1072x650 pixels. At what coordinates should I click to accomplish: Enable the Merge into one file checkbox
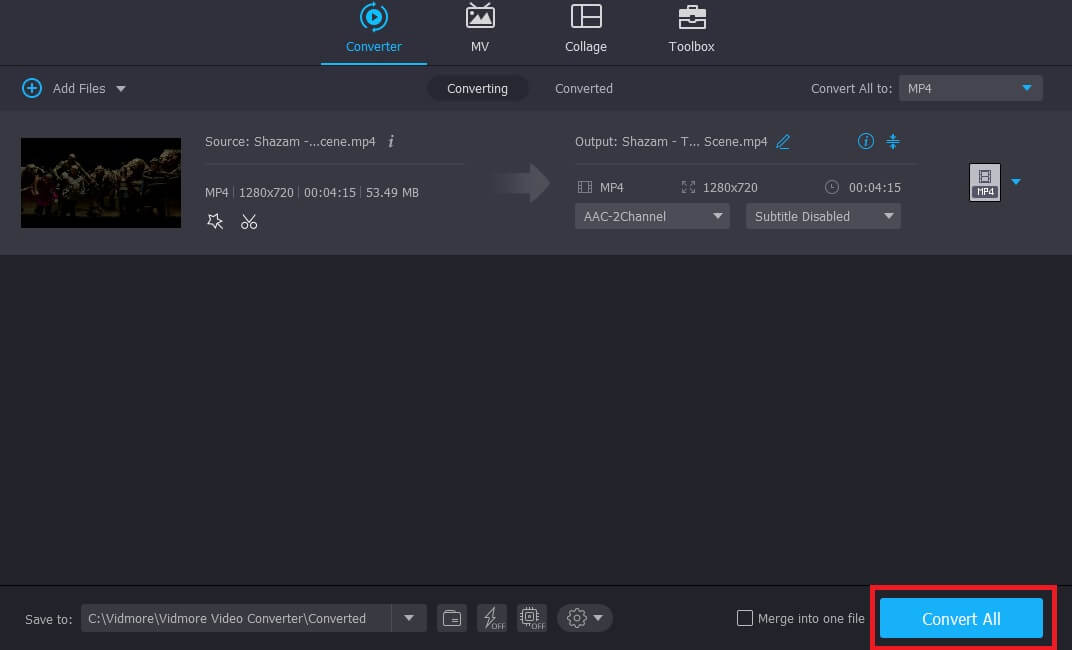click(745, 618)
